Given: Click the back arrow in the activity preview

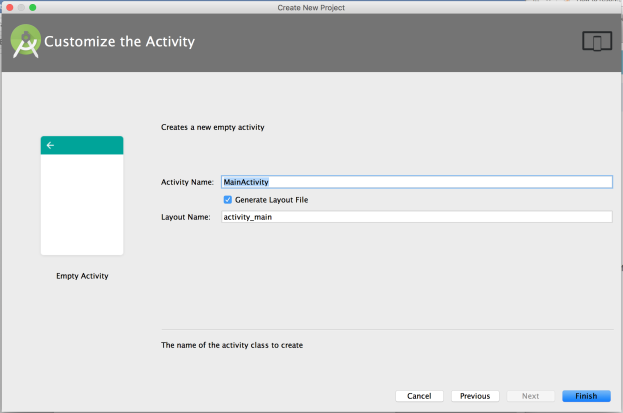Looking at the screenshot, I should pos(50,145).
